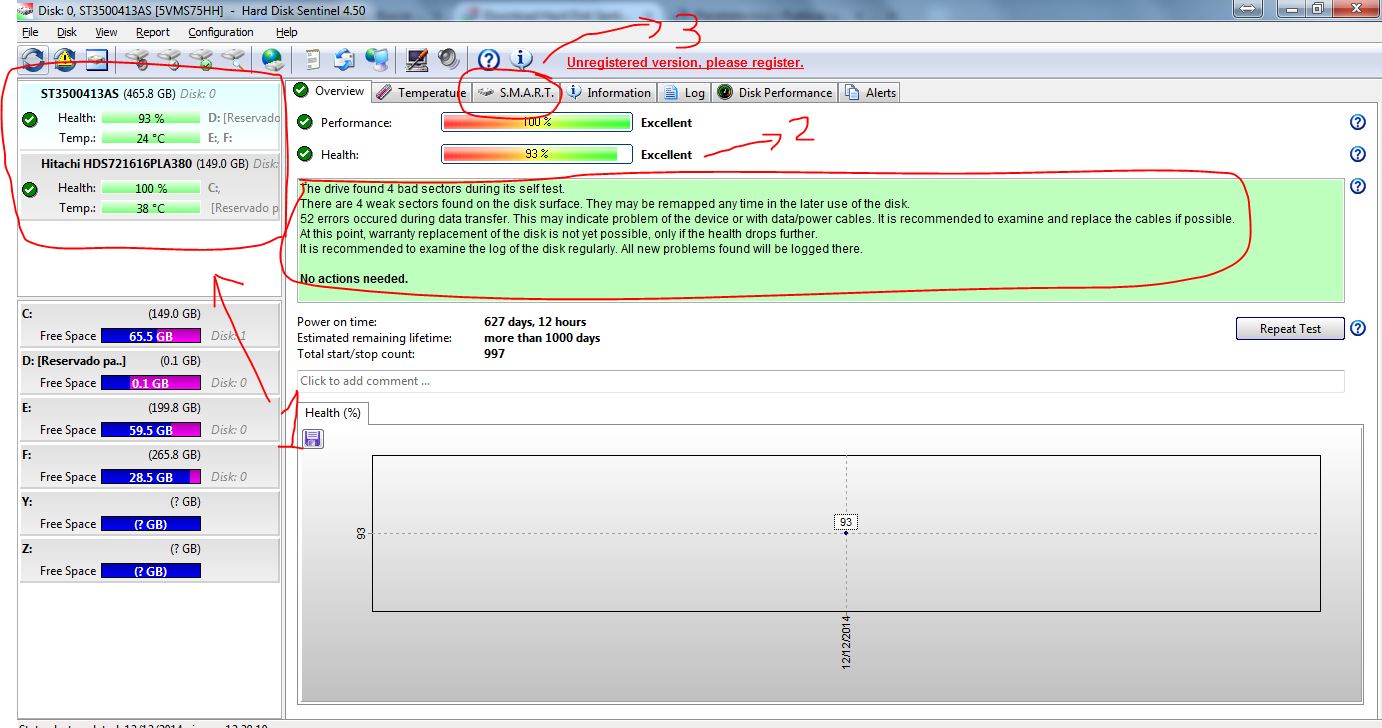Viewport: 1382px width, 728px height.
Task: Click the Repeat Test button
Action: (x=1290, y=328)
